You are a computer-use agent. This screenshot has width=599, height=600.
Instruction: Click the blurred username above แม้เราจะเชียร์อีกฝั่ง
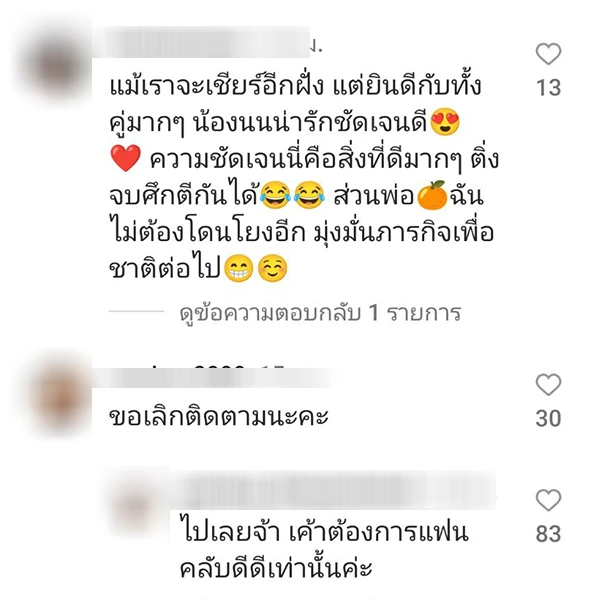tap(209, 43)
